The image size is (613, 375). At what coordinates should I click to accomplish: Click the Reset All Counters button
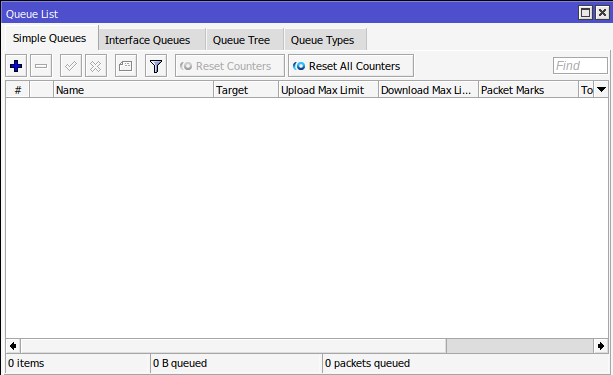point(351,66)
